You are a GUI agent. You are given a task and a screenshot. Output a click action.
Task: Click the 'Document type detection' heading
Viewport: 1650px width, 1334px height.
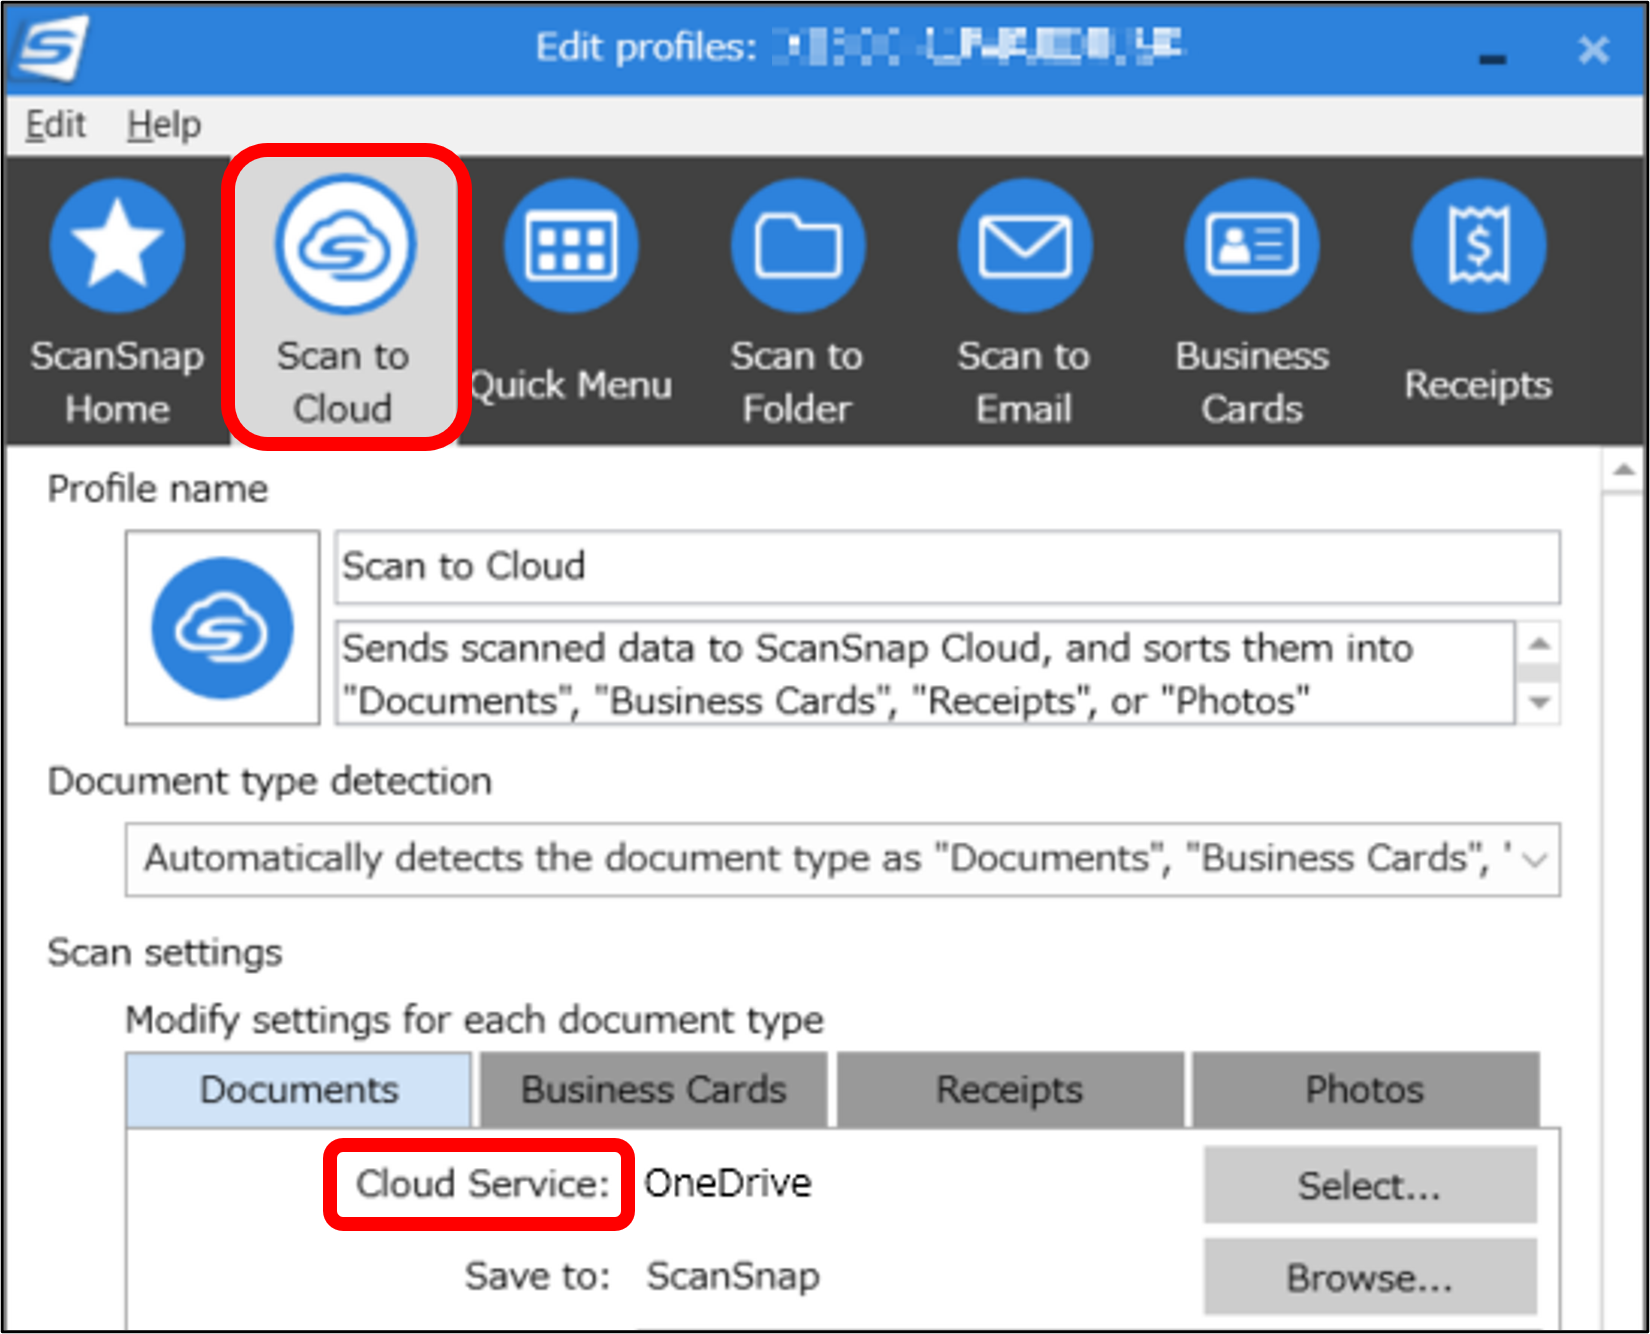point(270,781)
